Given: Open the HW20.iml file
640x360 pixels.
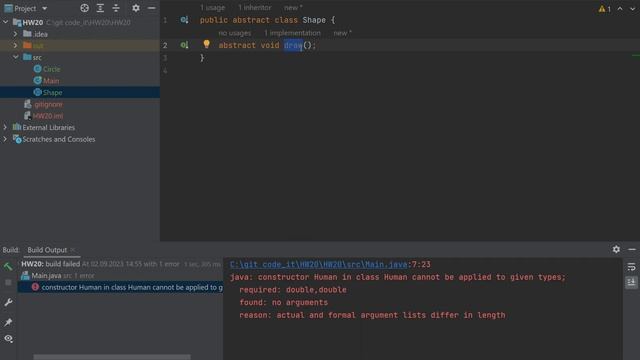Looking at the screenshot, I should (x=48, y=116).
